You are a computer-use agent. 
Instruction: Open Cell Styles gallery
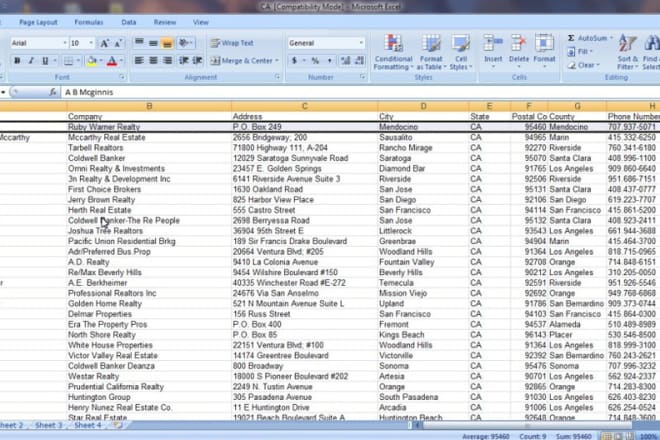(x=461, y=52)
